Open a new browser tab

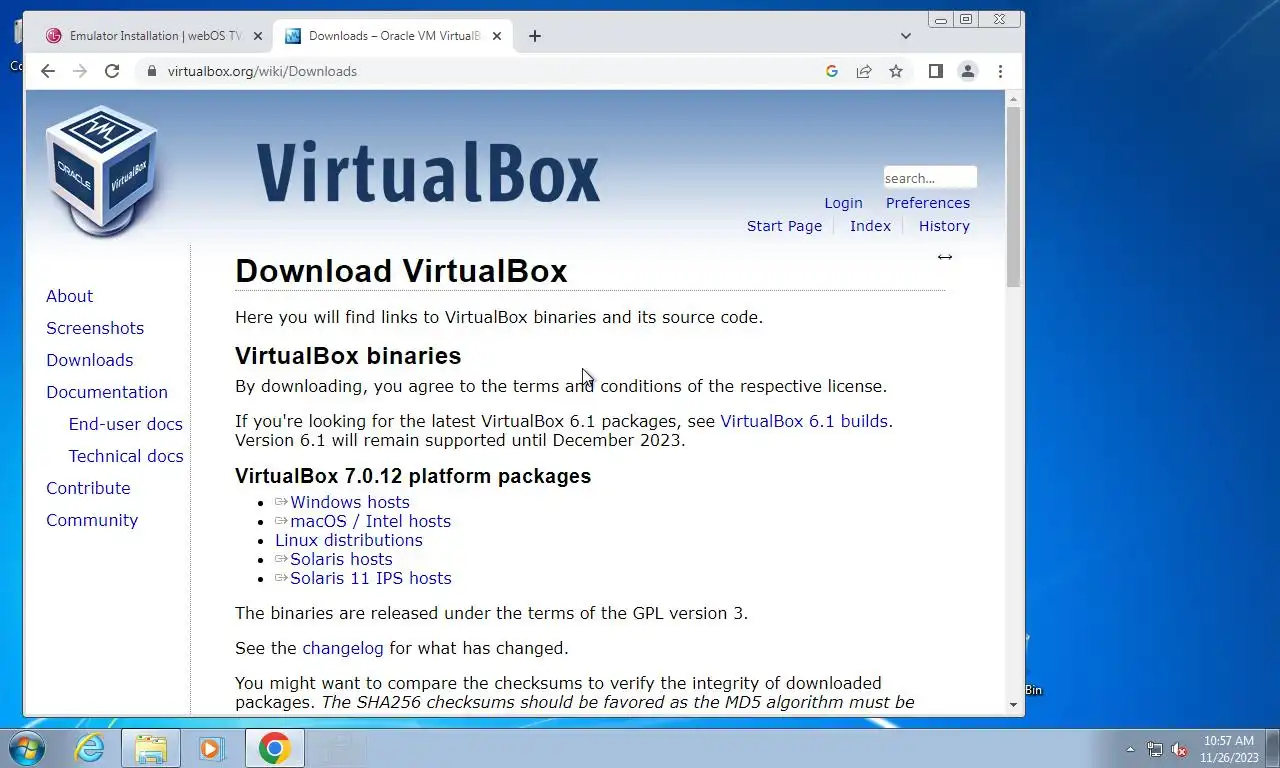click(535, 36)
